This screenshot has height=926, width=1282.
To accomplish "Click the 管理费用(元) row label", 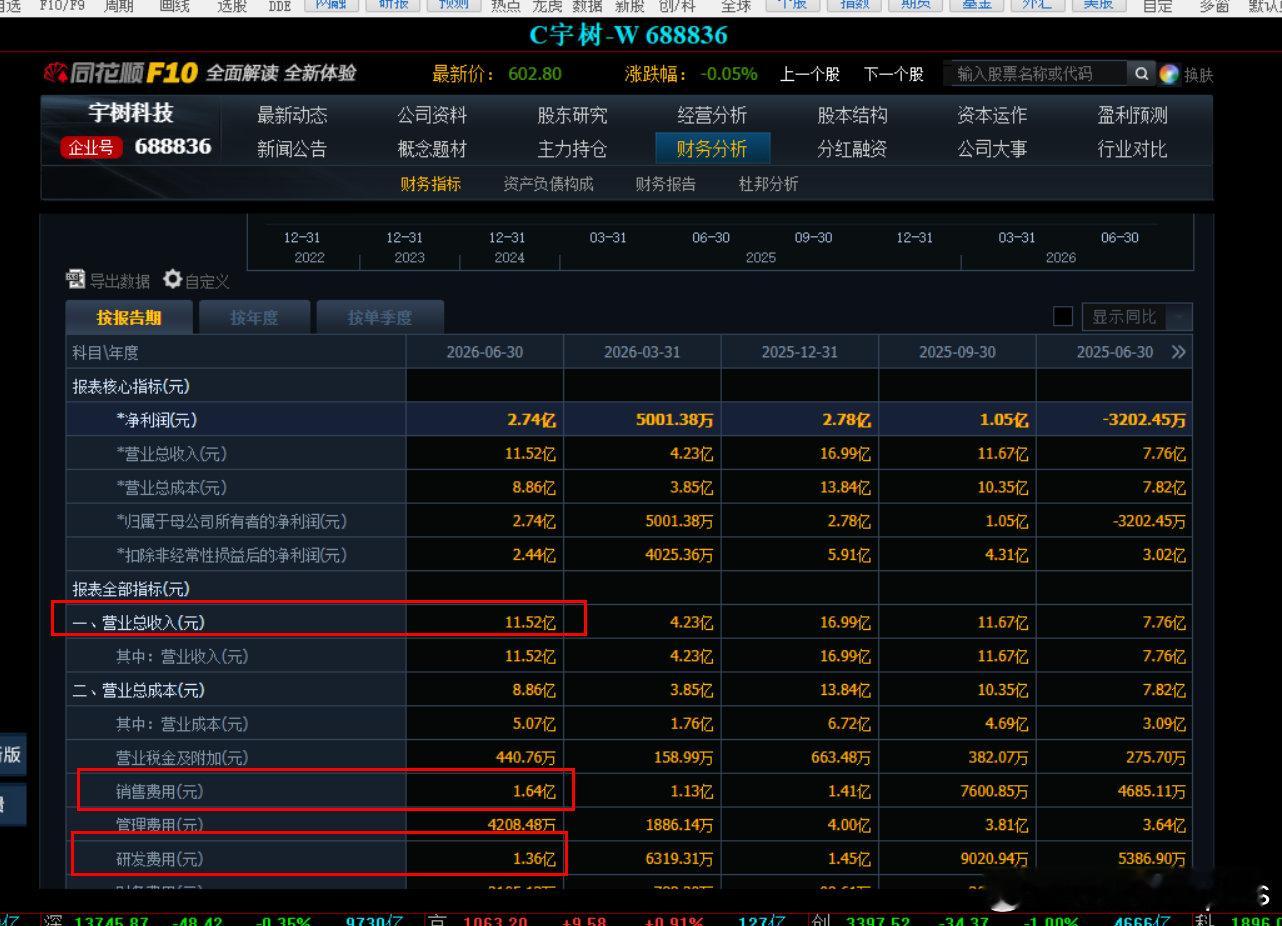I will 159,825.
